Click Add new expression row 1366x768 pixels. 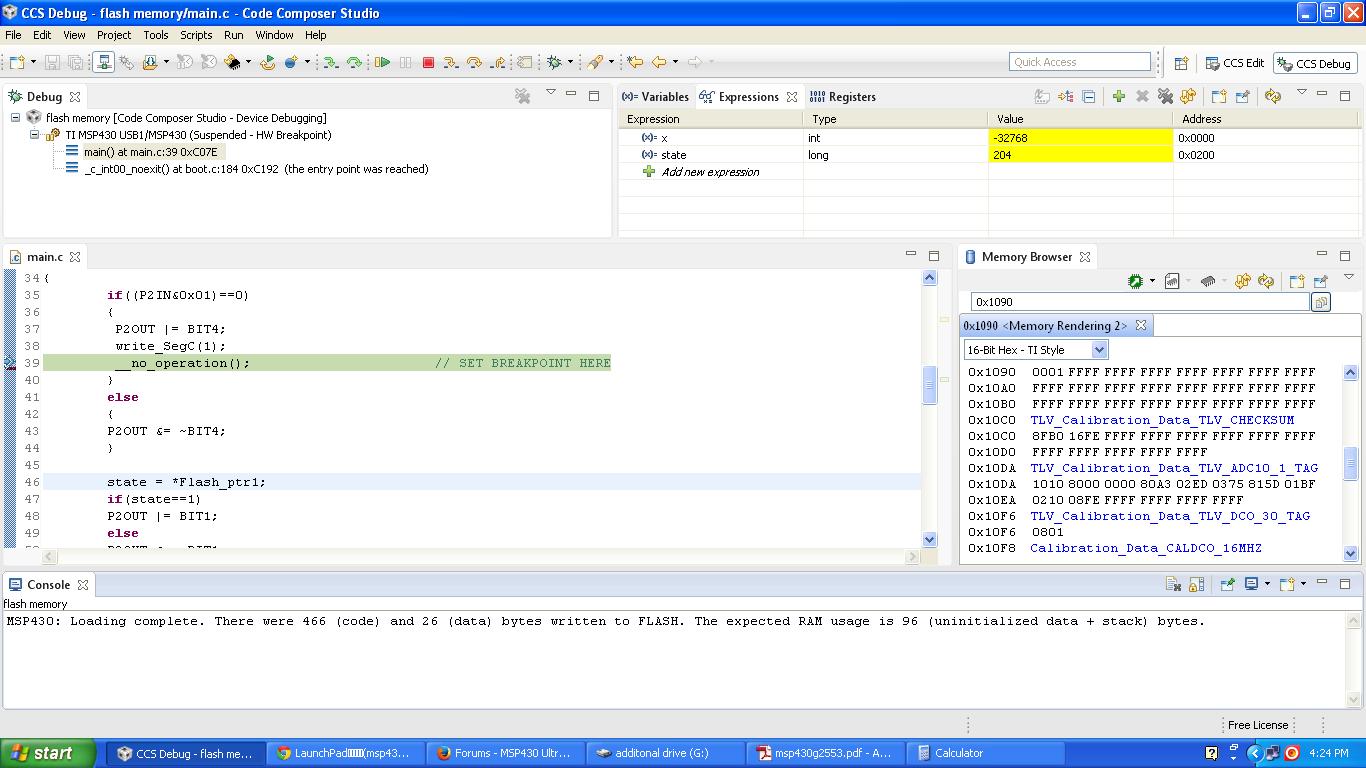click(x=710, y=172)
